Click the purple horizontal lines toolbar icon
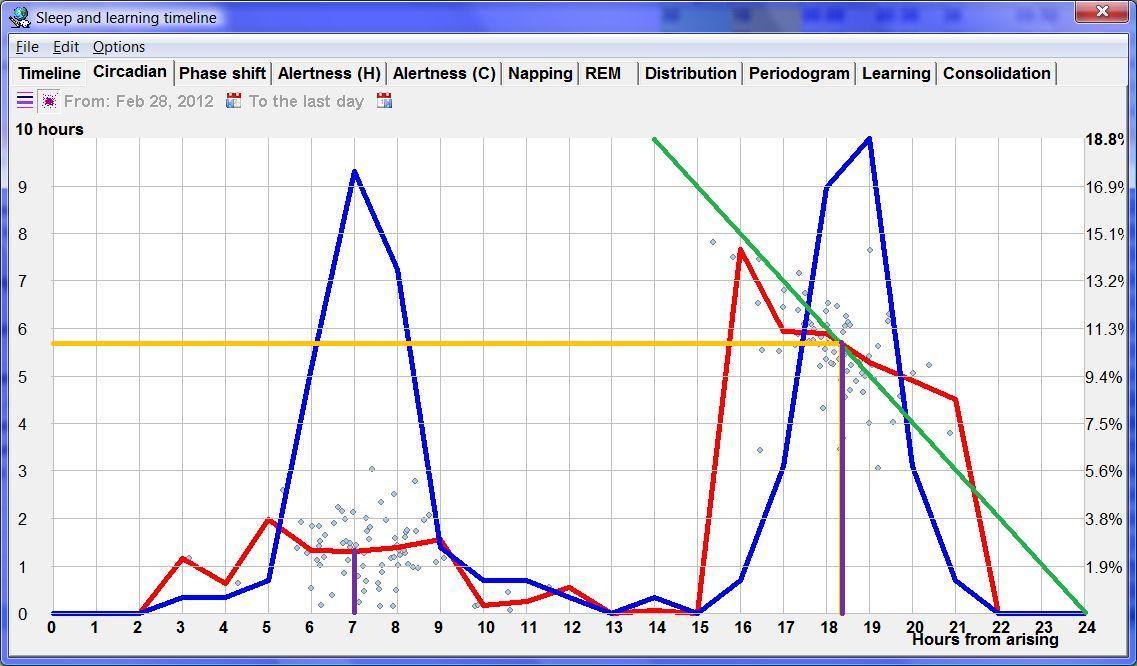This screenshot has width=1137, height=666. tap(25, 101)
